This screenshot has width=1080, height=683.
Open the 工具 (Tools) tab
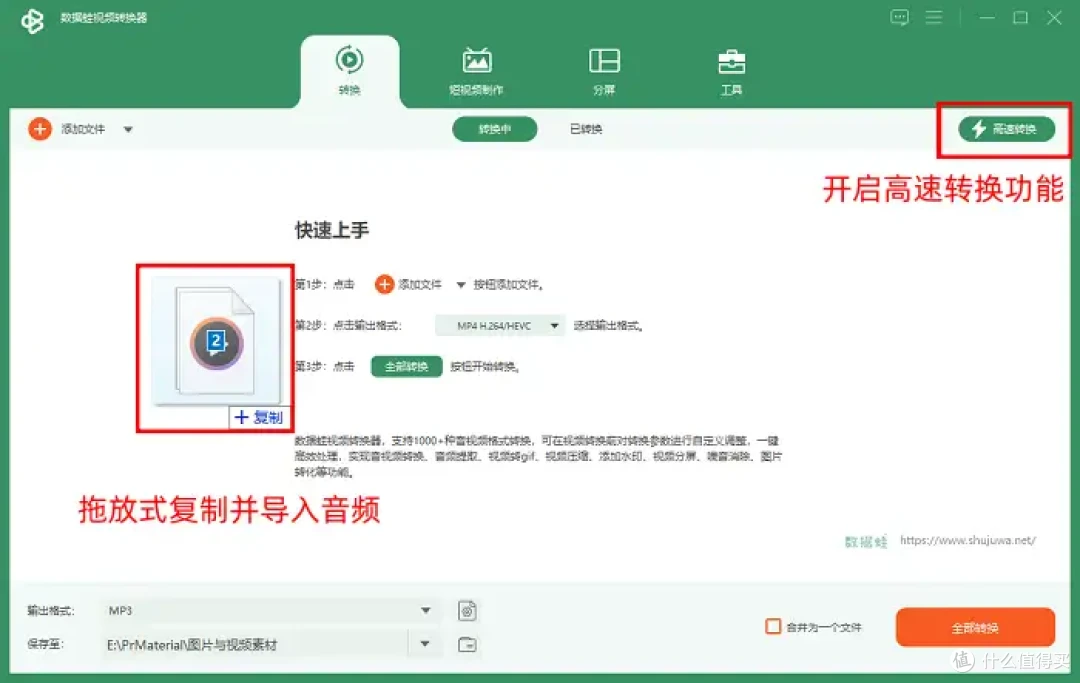pyautogui.click(x=731, y=72)
